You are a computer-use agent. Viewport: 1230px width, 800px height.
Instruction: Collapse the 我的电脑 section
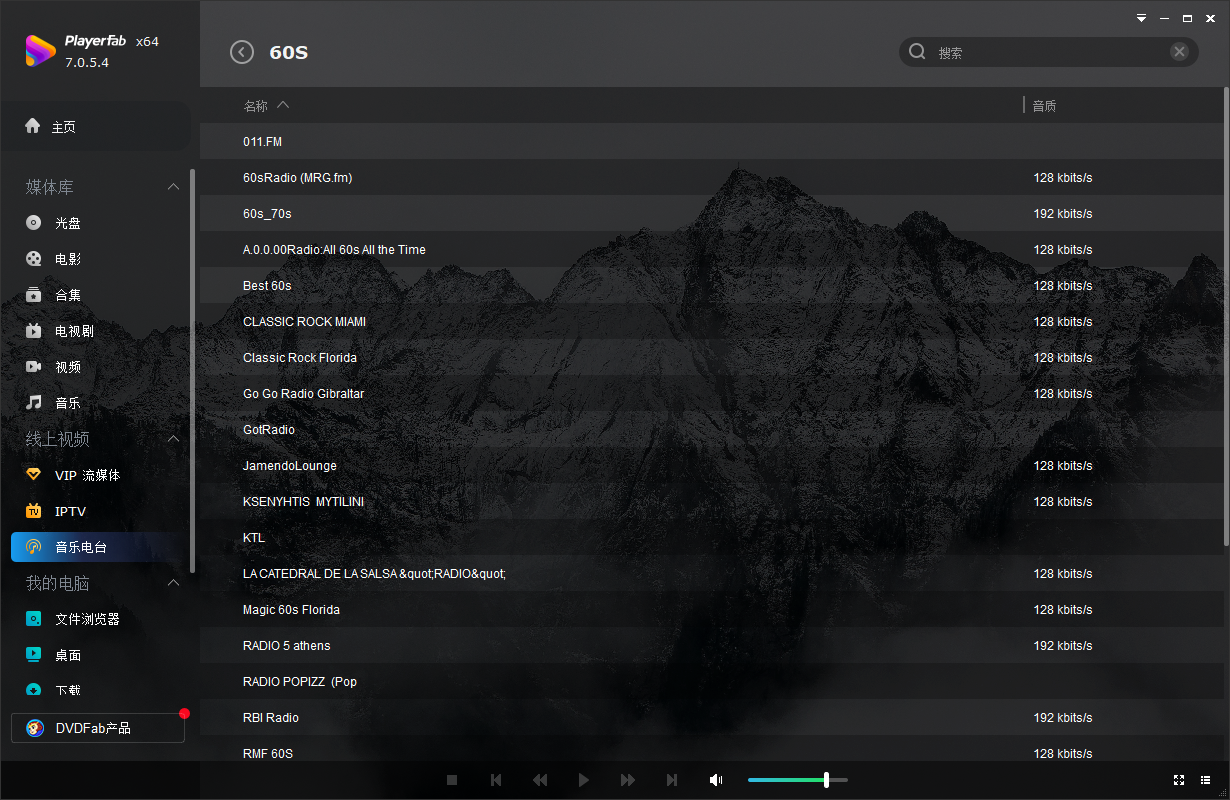[x=173, y=583]
